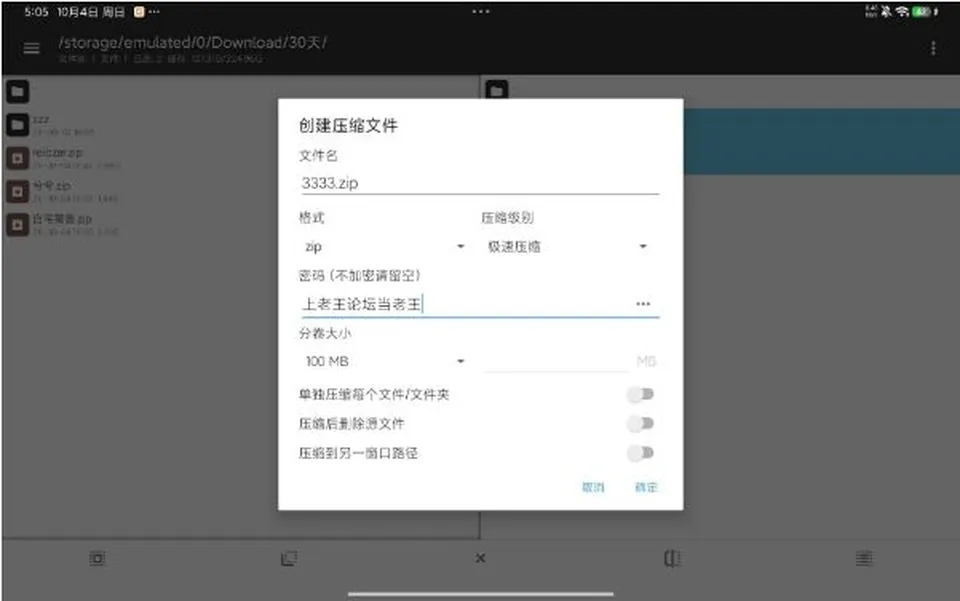
Task: Tap the stacked-squares icon in bottom toolbar
Action: tap(289, 558)
